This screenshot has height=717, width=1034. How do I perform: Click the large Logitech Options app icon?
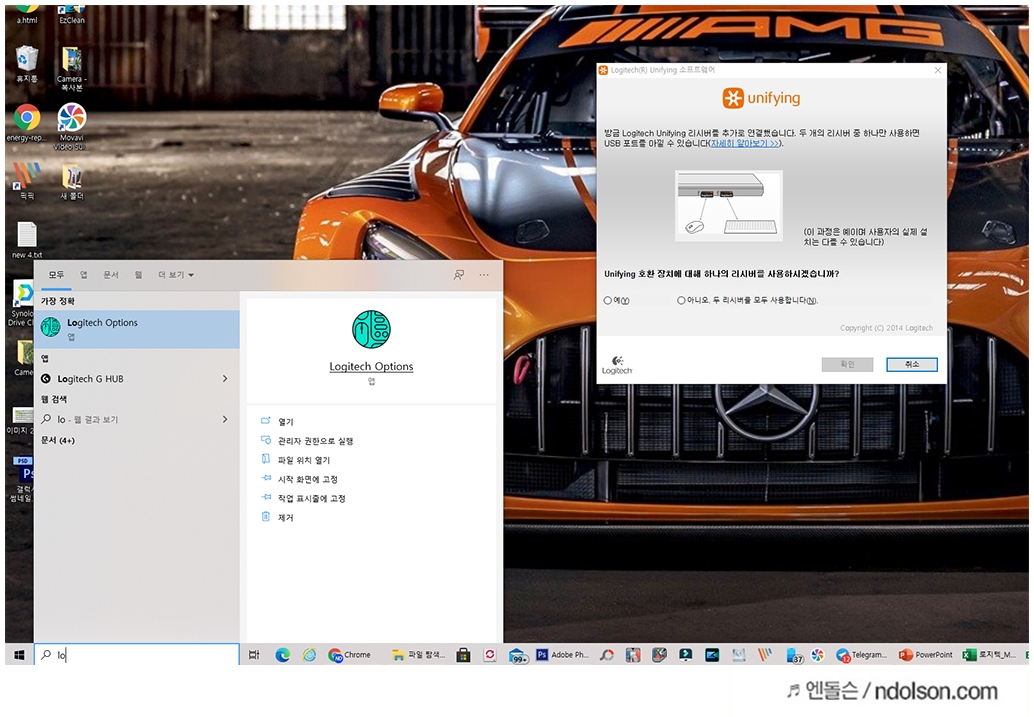click(371, 329)
